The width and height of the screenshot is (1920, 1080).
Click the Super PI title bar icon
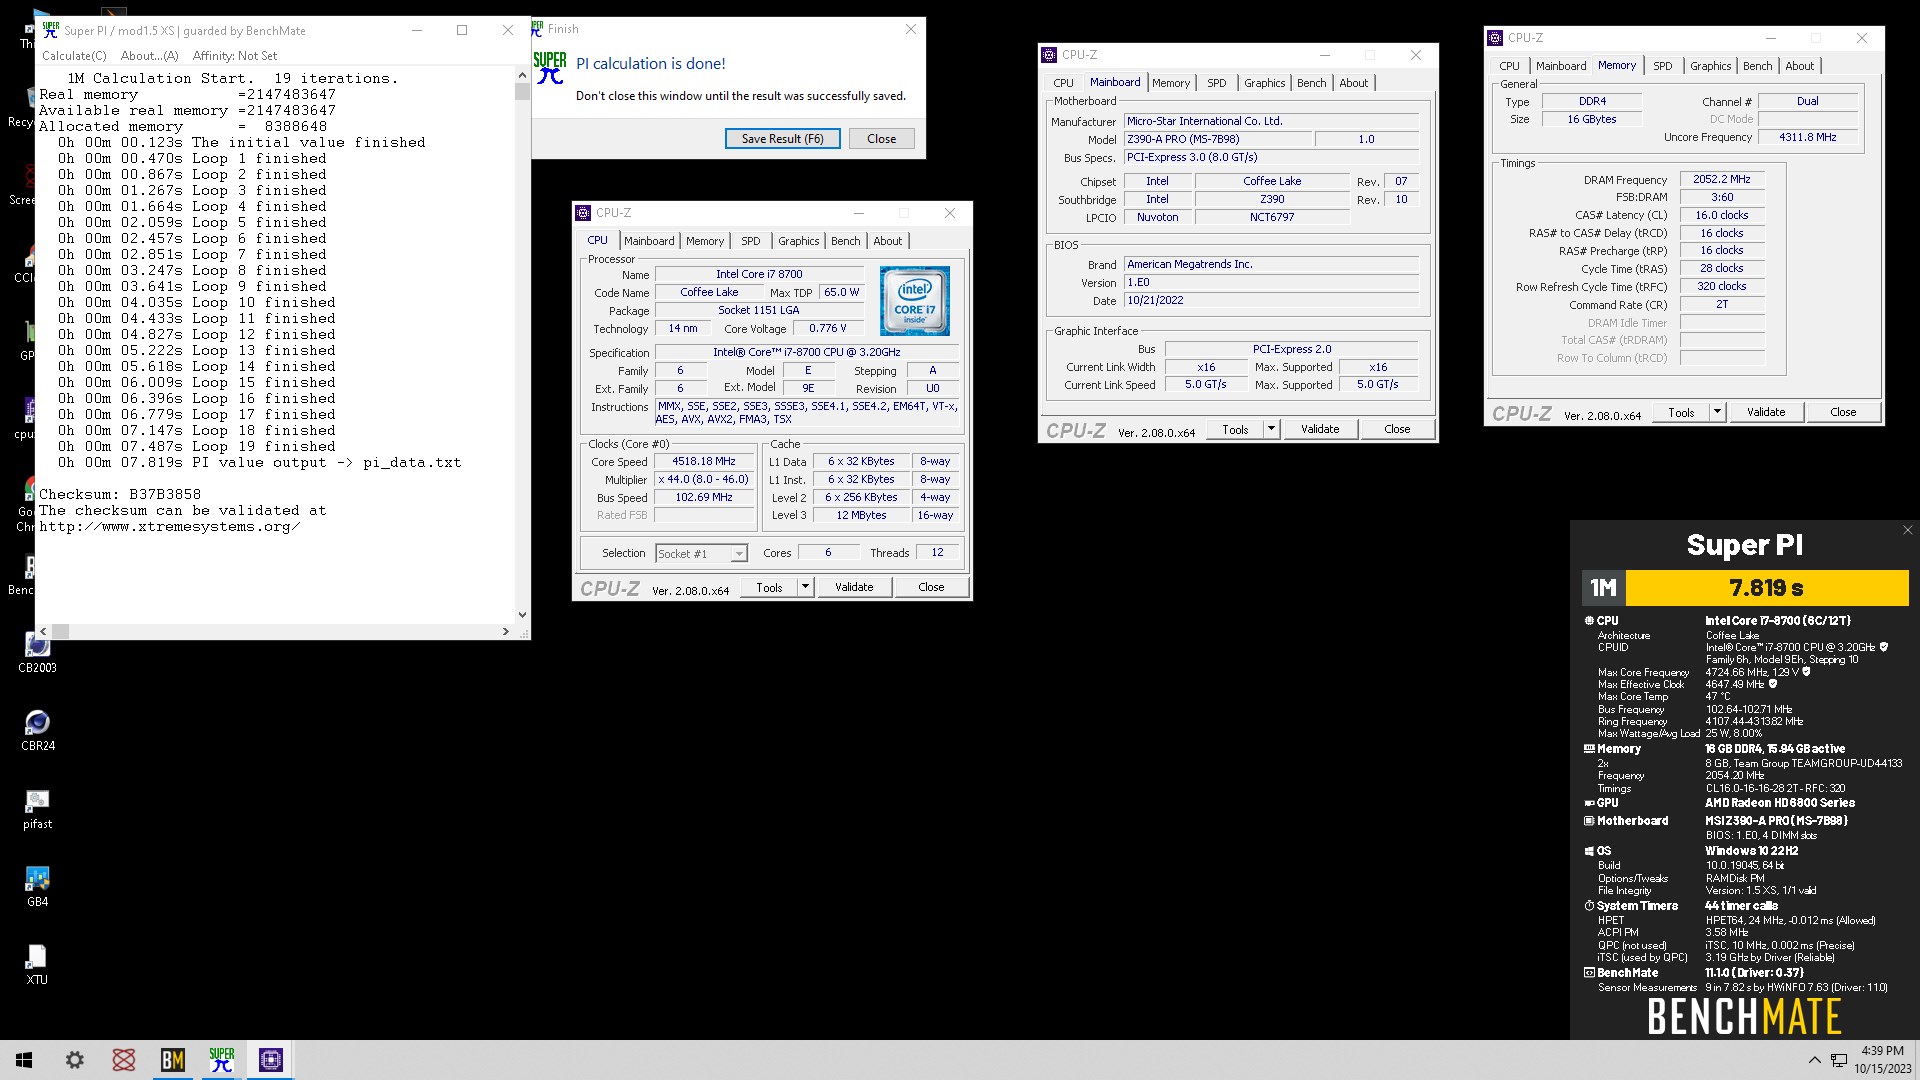(x=50, y=30)
